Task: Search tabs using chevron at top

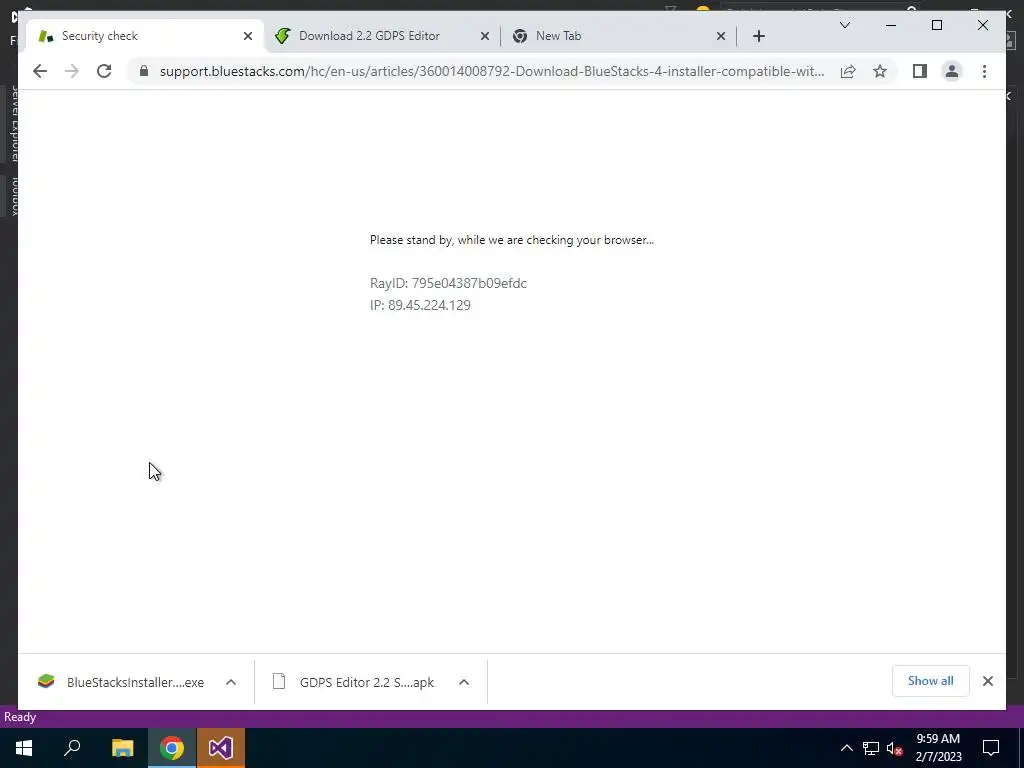Action: tap(844, 25)
